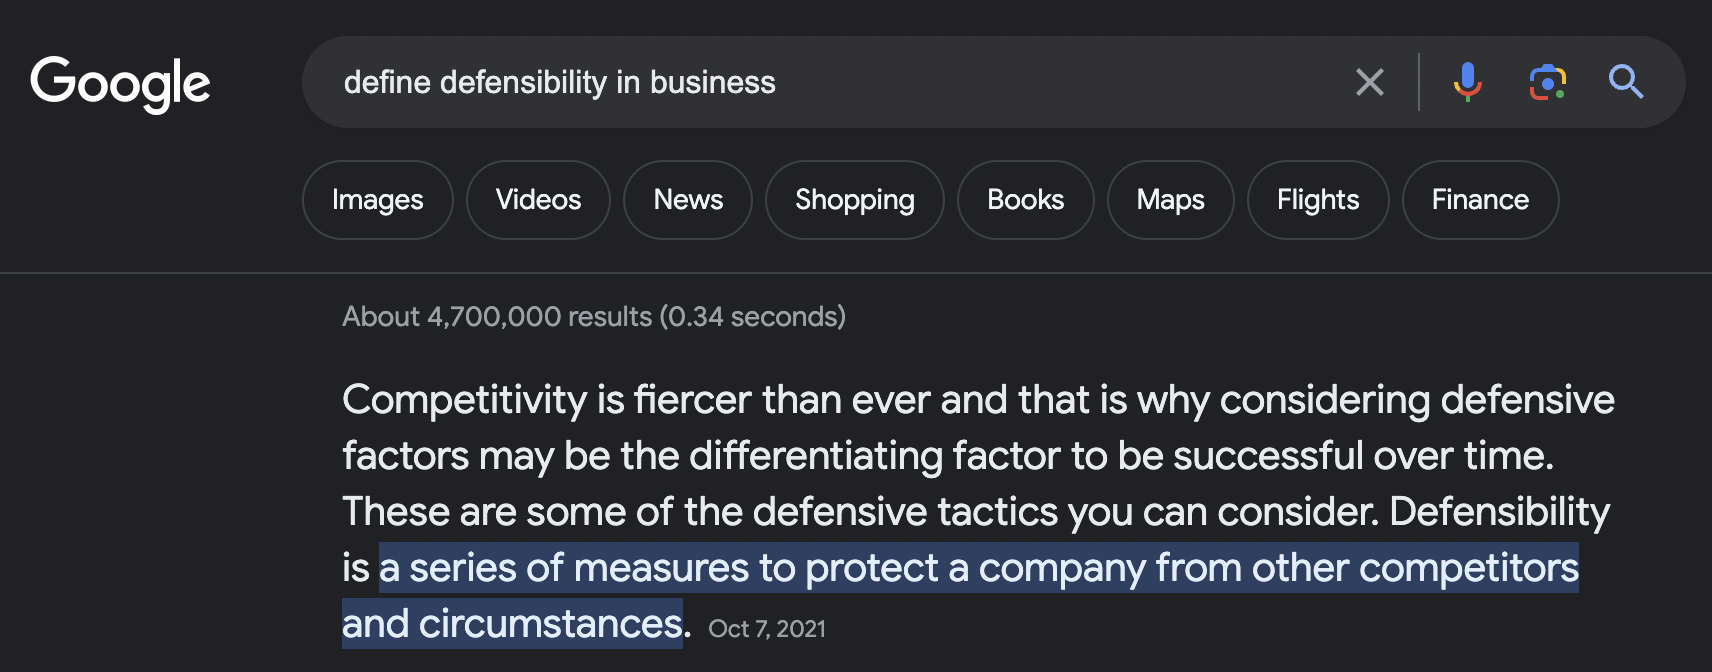This screenshot has height=672, width=1712.
Task: Start a voice search with the microphone
Action: (x=1467, y=82)
